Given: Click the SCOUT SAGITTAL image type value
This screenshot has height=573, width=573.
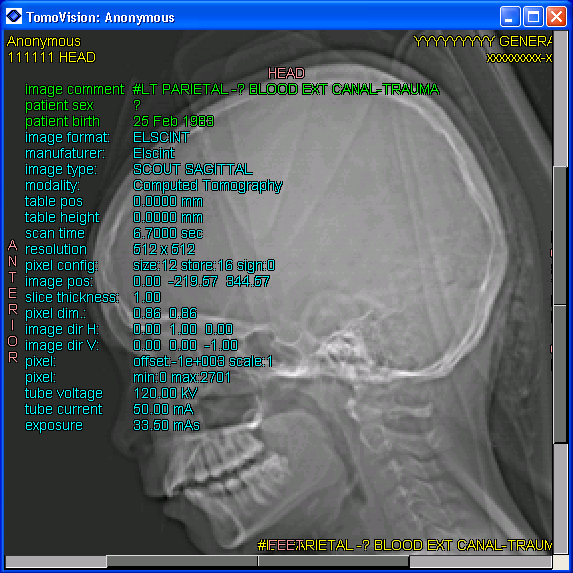Looking at the screenshot, I should click(x=193, y=169).
